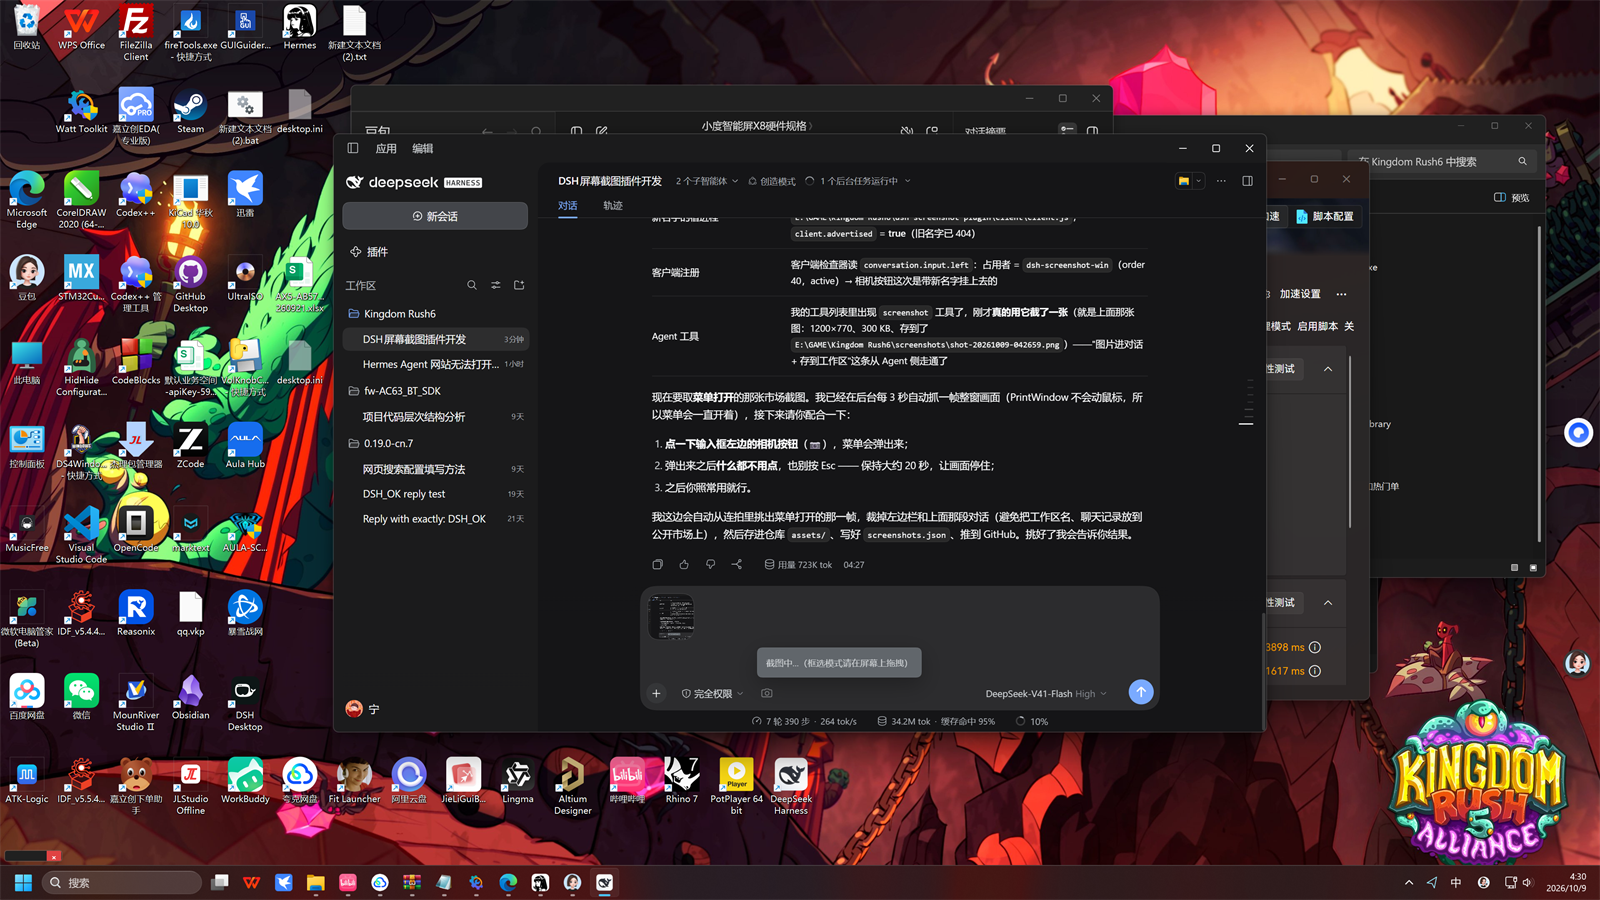Toggle the right side panel icon in the chat header
The image size is (1600, 900).
1247,181
